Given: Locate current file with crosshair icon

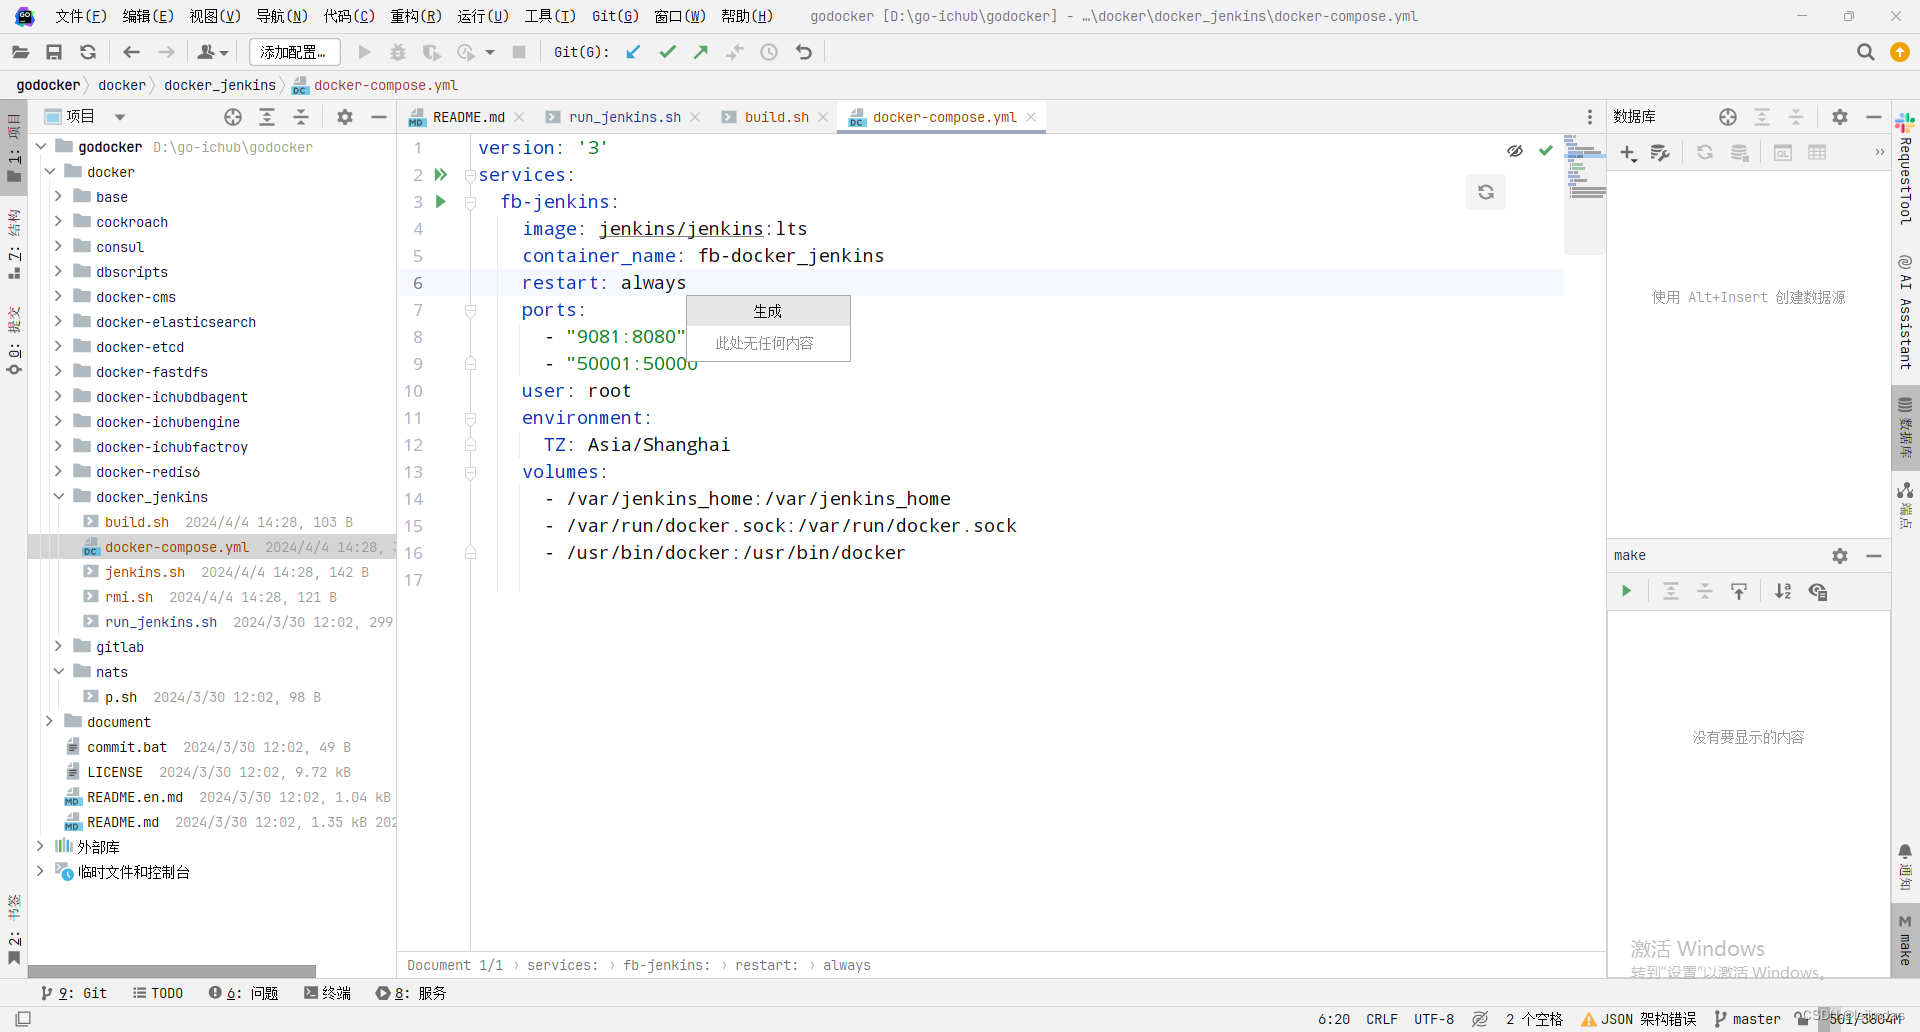Looking at the screenshot, I should coord(233,117).
